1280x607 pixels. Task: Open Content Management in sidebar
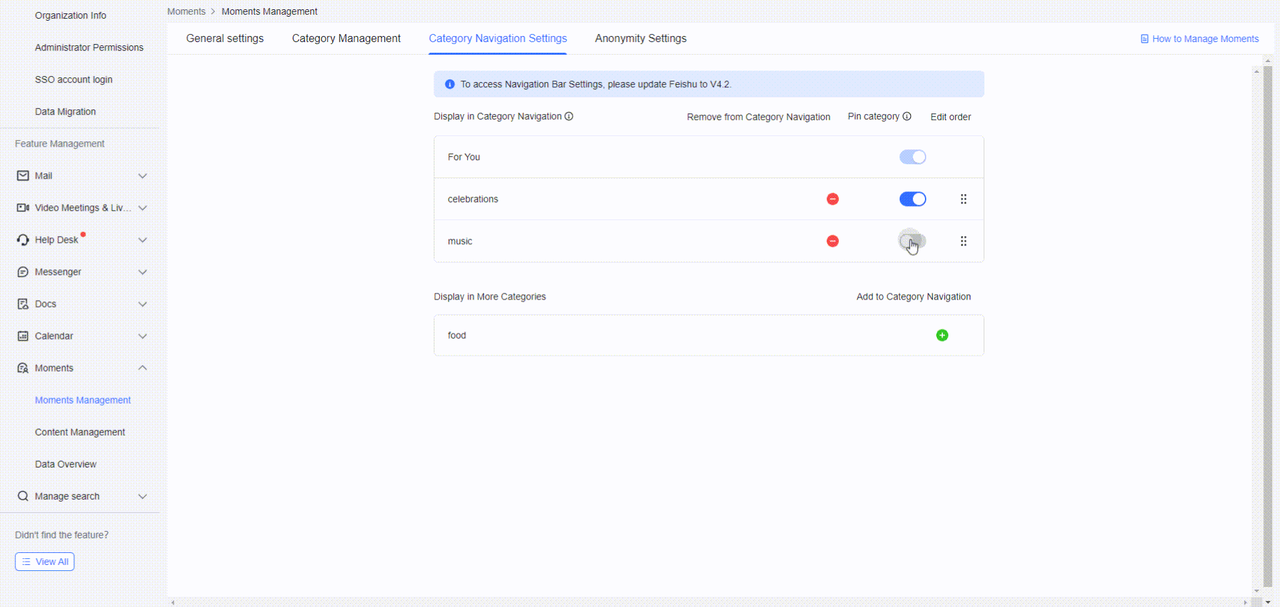(x=80, y=432)
